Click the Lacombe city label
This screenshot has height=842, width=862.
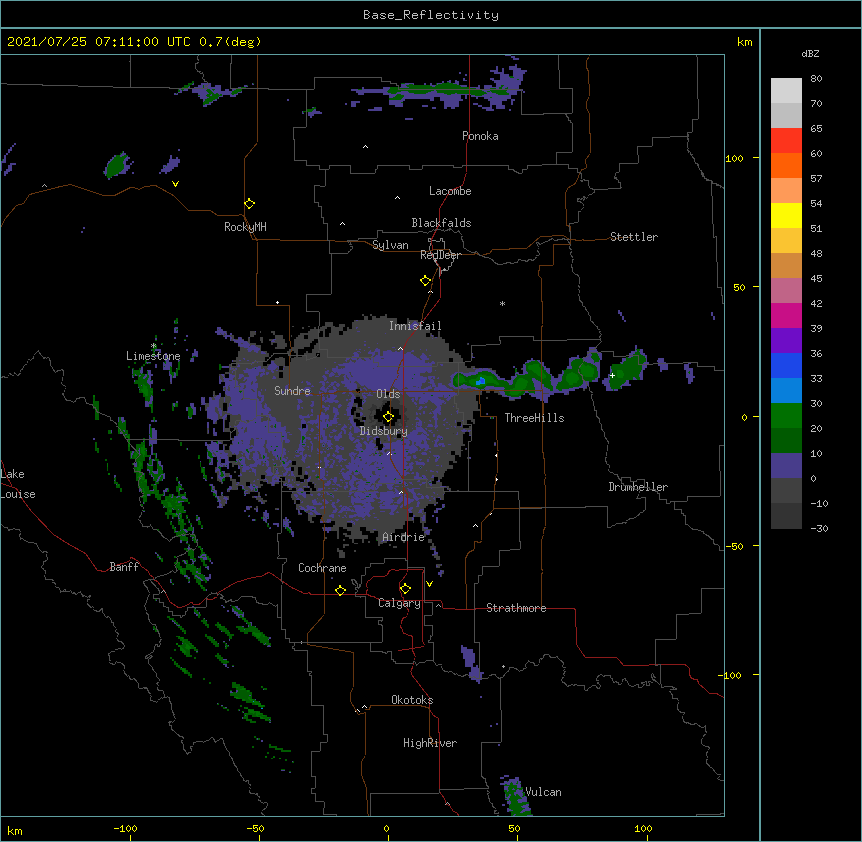(450, 191)
